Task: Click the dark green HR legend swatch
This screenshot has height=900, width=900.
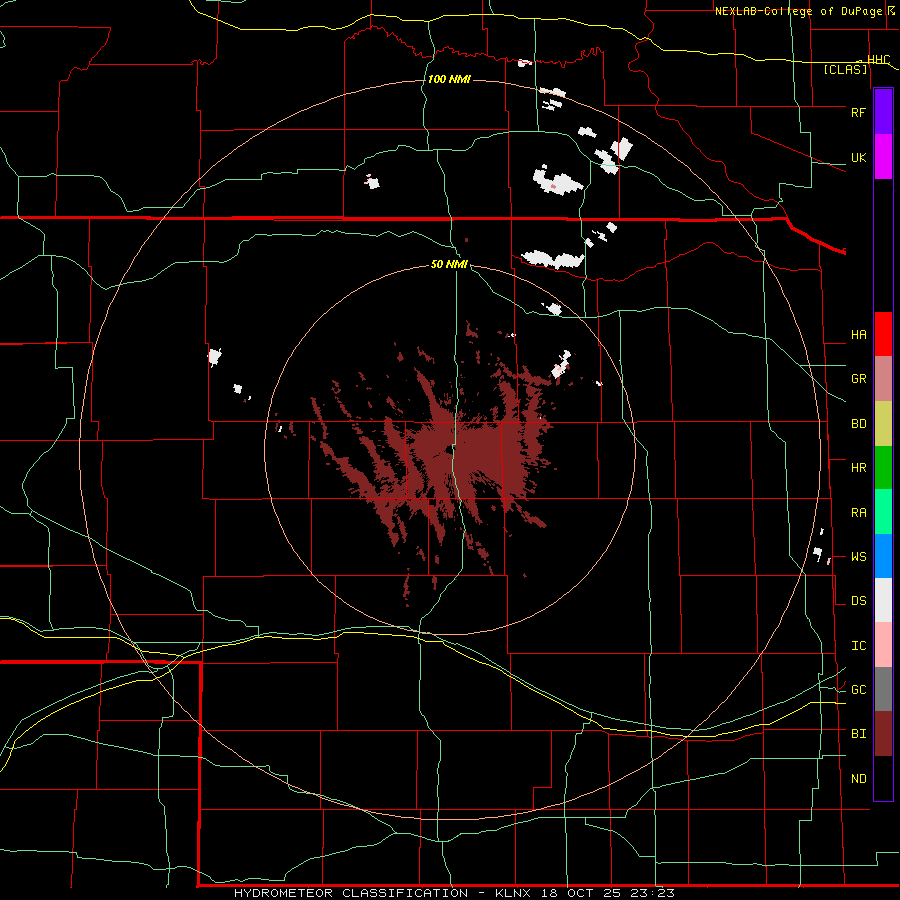Action: pyautogui.click(x=883, y=467)
